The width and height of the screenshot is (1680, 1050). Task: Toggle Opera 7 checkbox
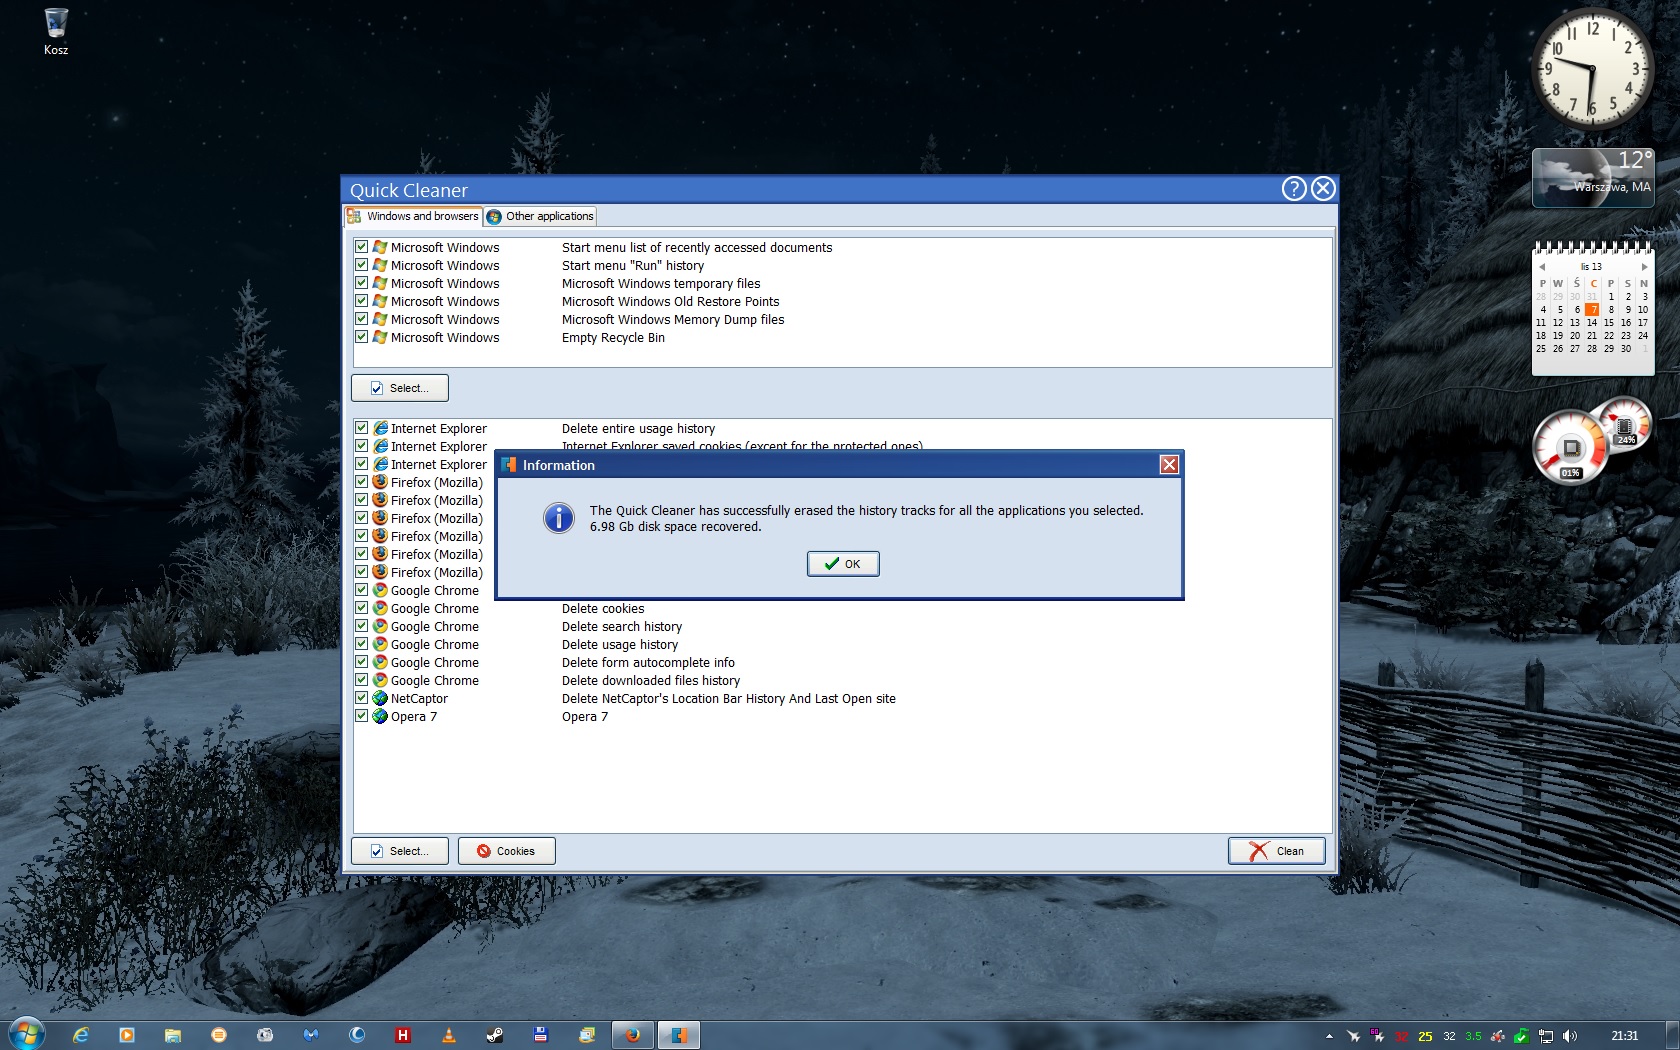(x=362, y=716)
